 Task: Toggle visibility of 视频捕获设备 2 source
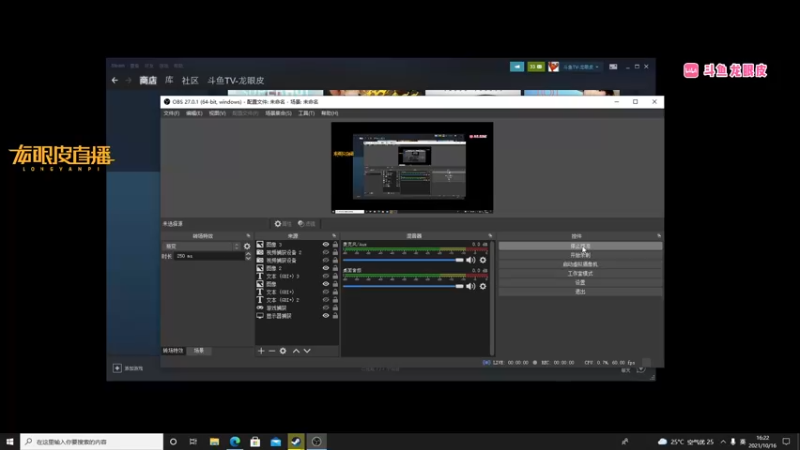click(326, 252)
